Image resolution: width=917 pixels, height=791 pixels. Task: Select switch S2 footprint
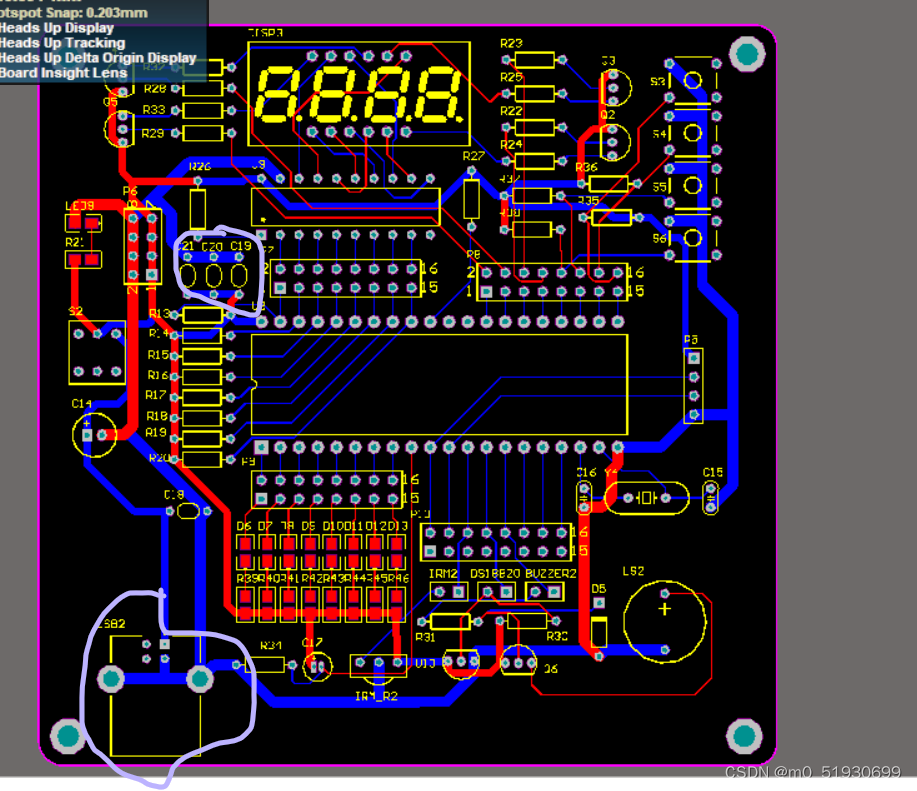pos(97,353)
